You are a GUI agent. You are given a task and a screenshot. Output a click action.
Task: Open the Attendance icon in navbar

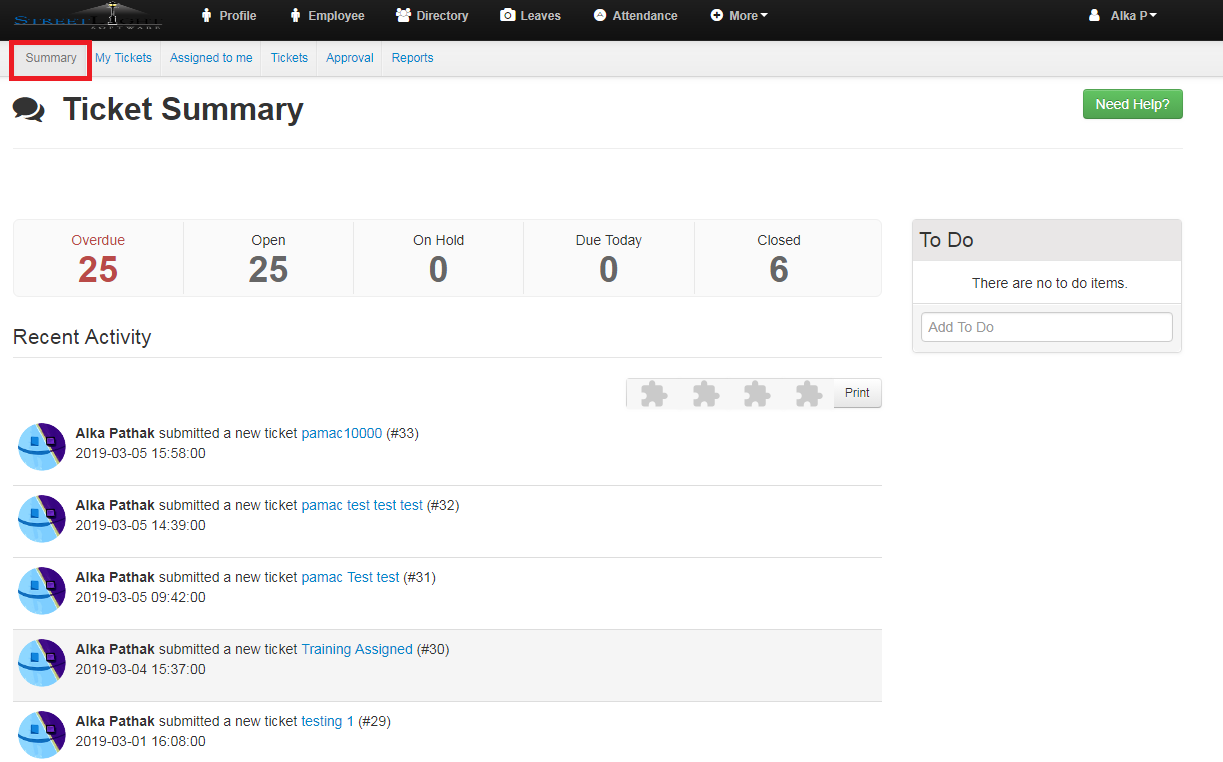tap(600, 15)
